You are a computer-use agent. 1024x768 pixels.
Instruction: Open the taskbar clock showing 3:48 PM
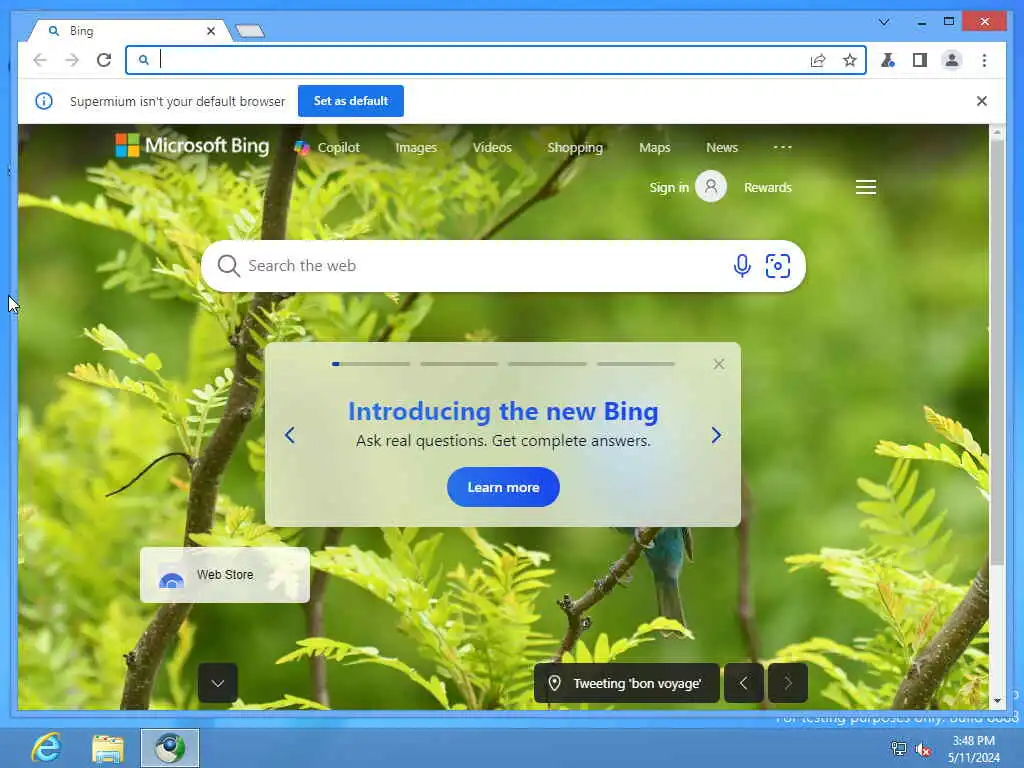974,749
